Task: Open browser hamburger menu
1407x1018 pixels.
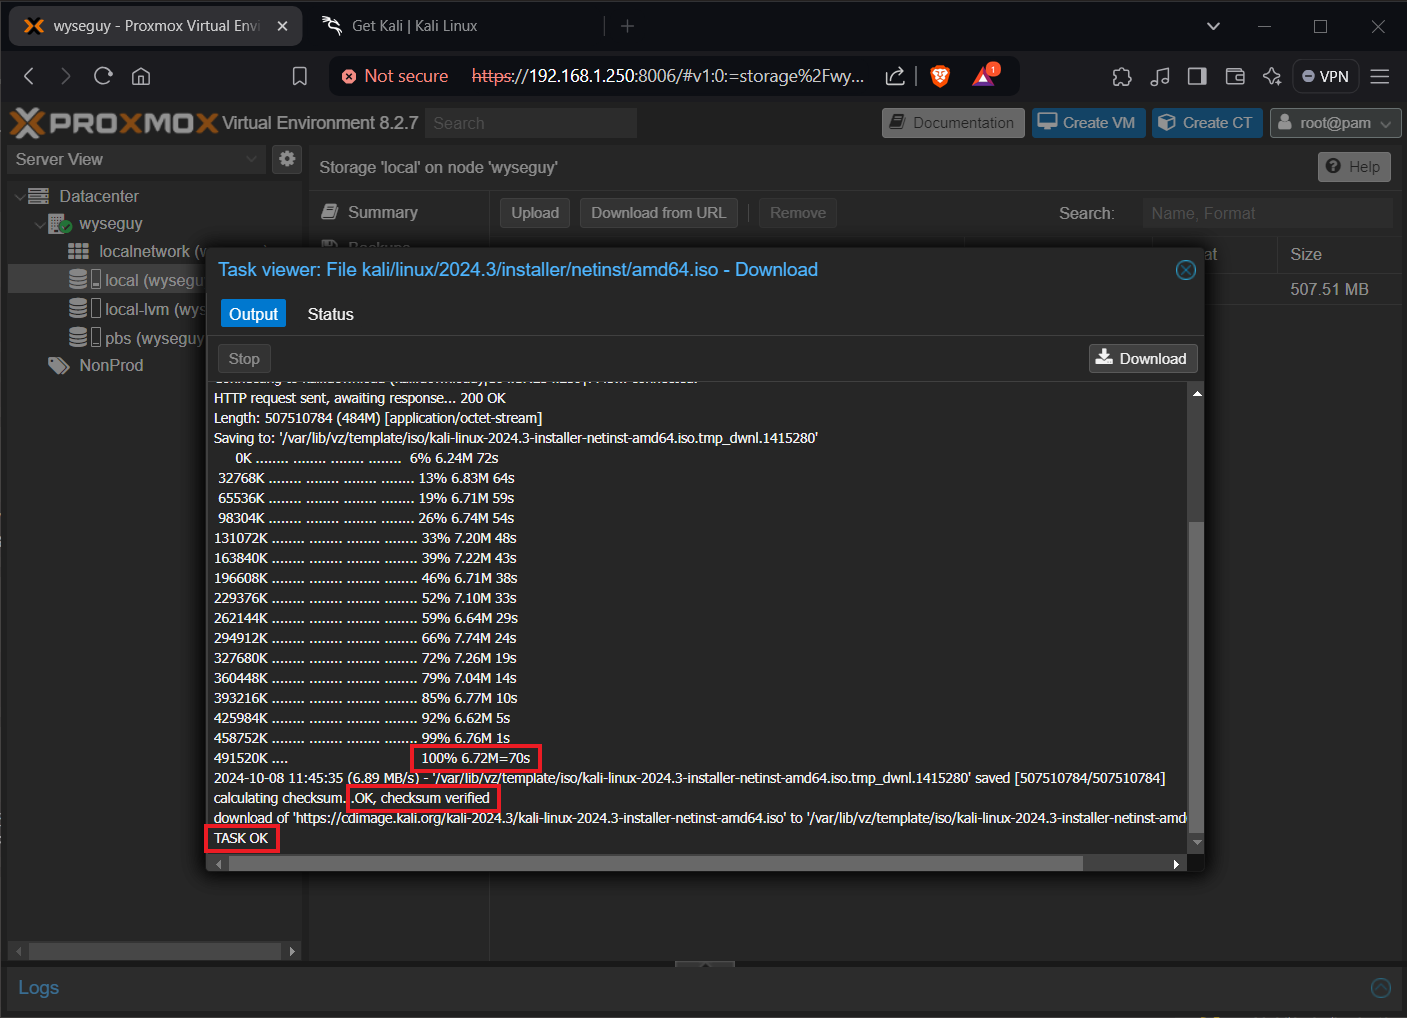Action: pos(1380,76)
